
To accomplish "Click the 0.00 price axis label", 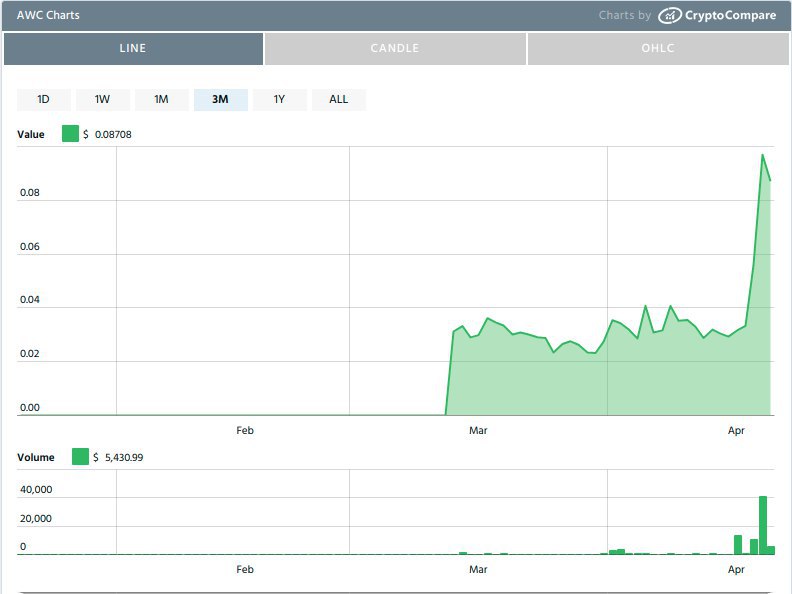I will tap(30, 408).
